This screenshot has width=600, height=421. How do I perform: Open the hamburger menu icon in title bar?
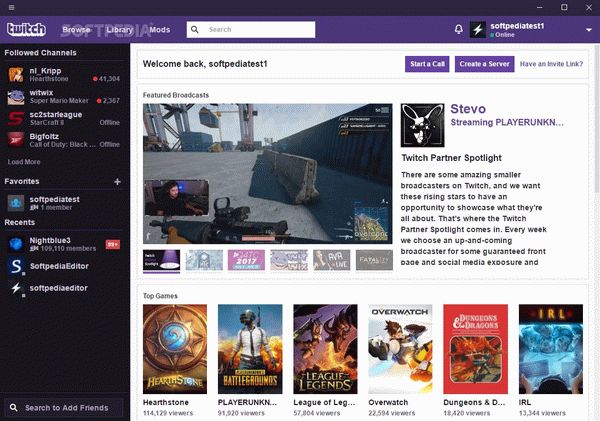coord(11,7)
